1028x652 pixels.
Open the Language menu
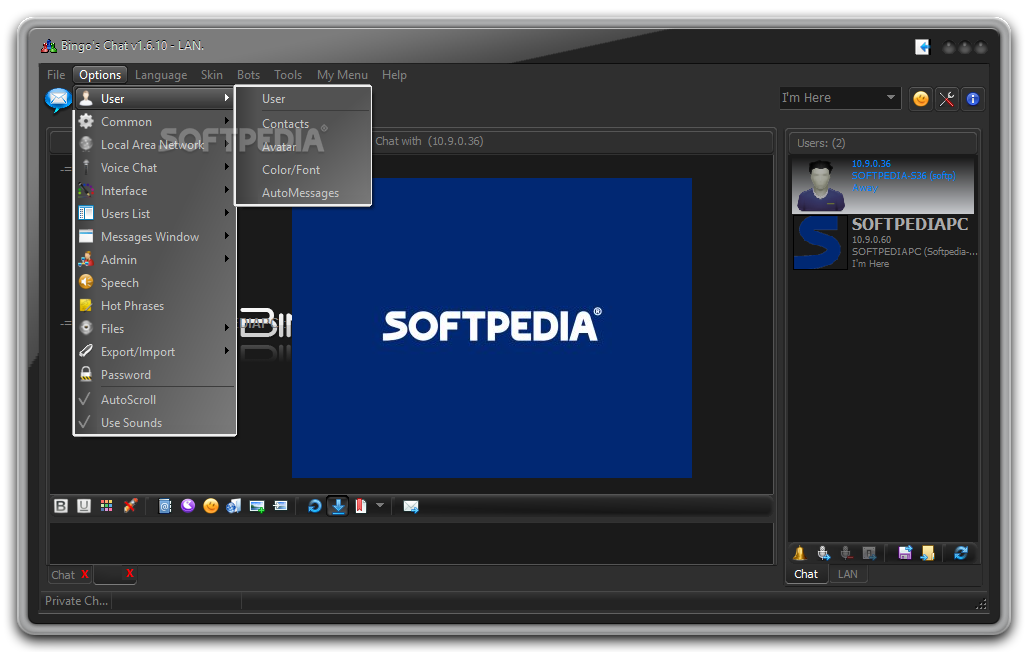tap(161, 75)
